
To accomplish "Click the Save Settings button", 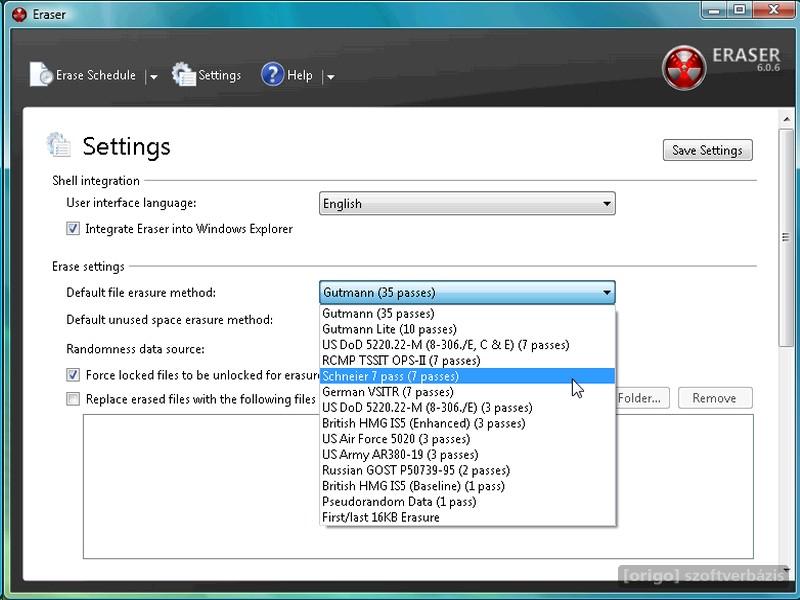I will pos(708,150).
